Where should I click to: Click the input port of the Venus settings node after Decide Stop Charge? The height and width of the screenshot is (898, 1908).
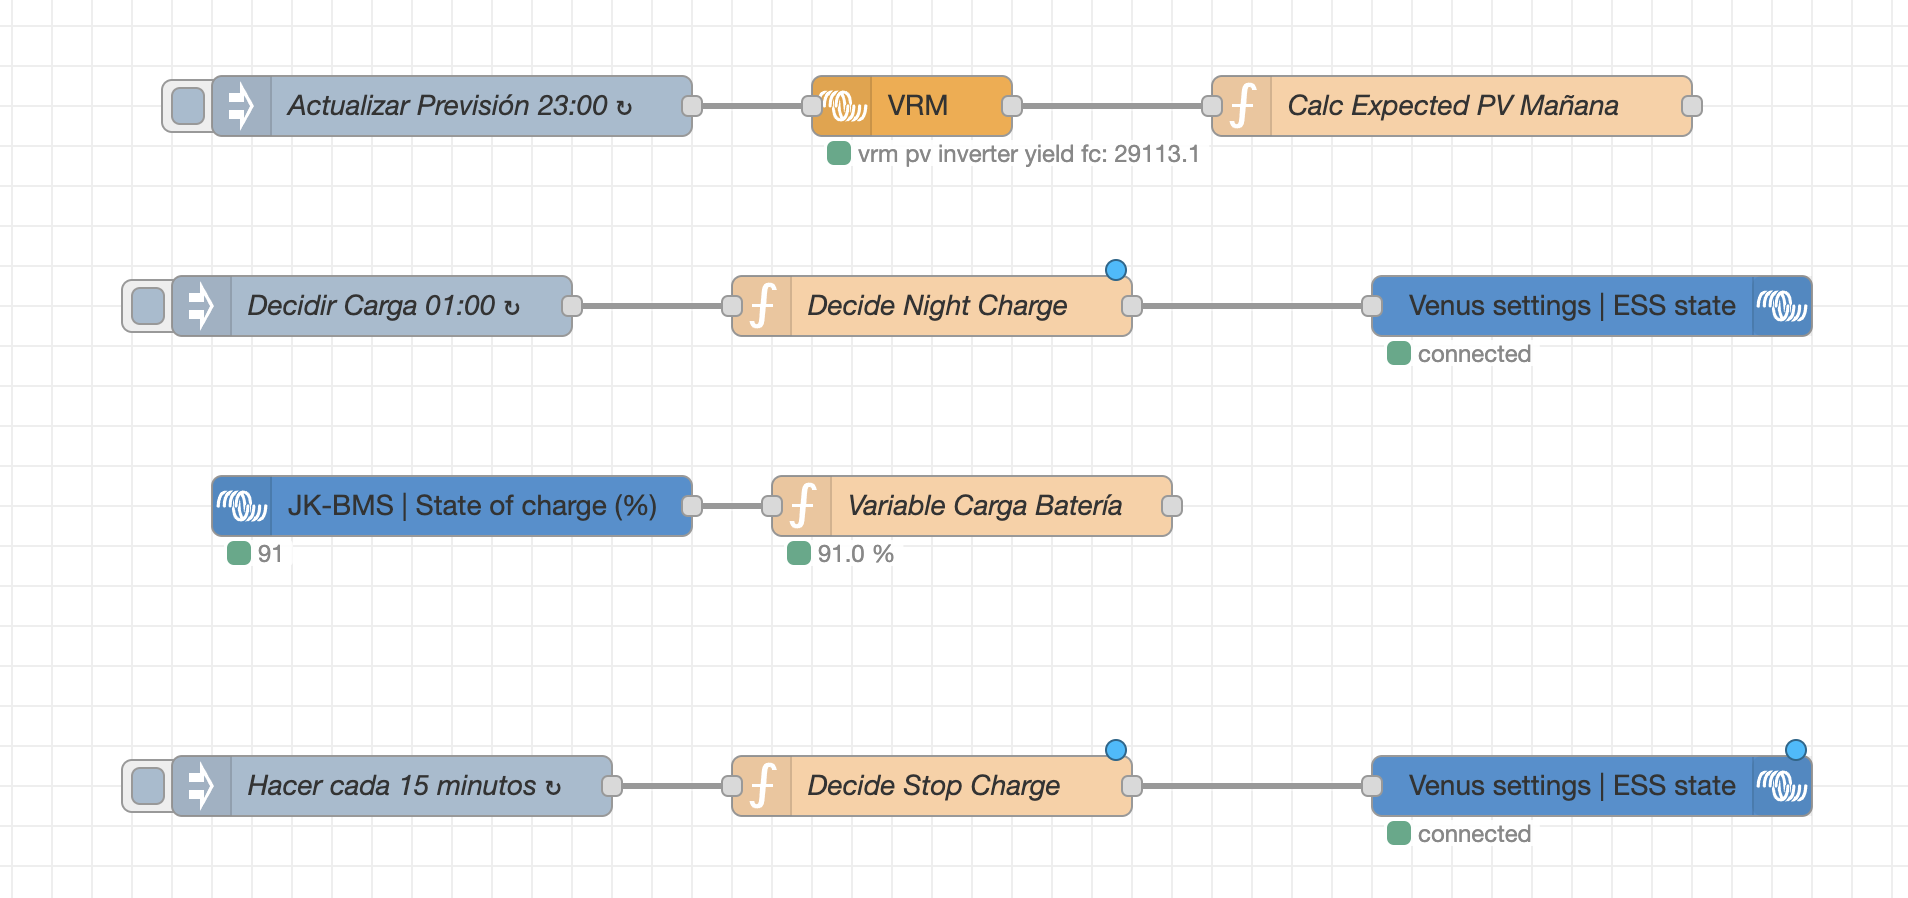[1372, 786]
